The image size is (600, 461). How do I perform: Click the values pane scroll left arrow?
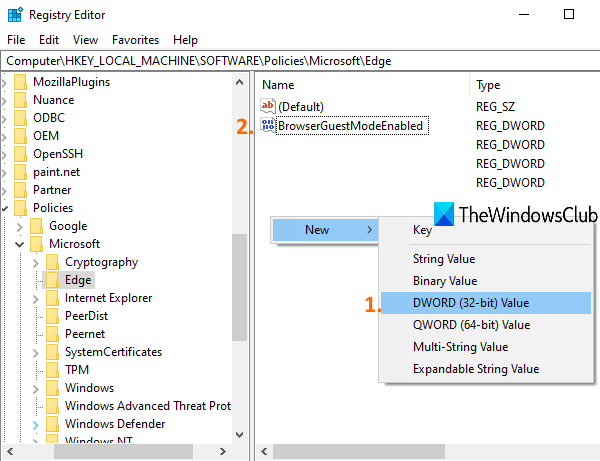pos(264,451)
